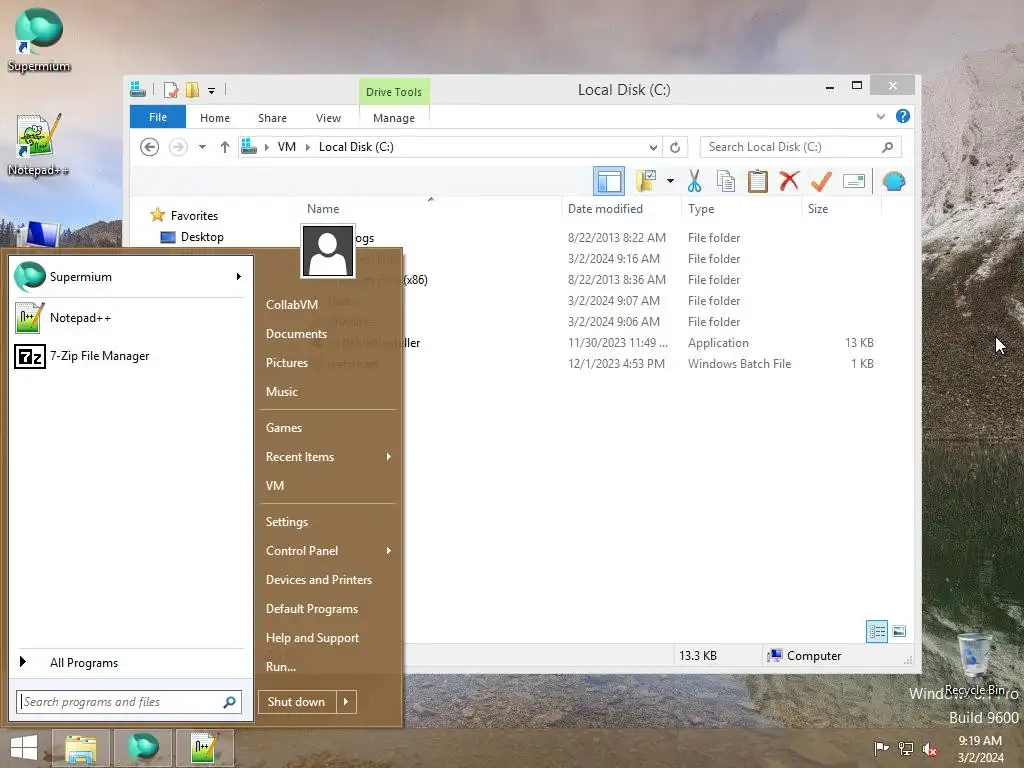Click the new folder toolbar icon
This screenshot has height=768, width=1024.
point(646,181)
